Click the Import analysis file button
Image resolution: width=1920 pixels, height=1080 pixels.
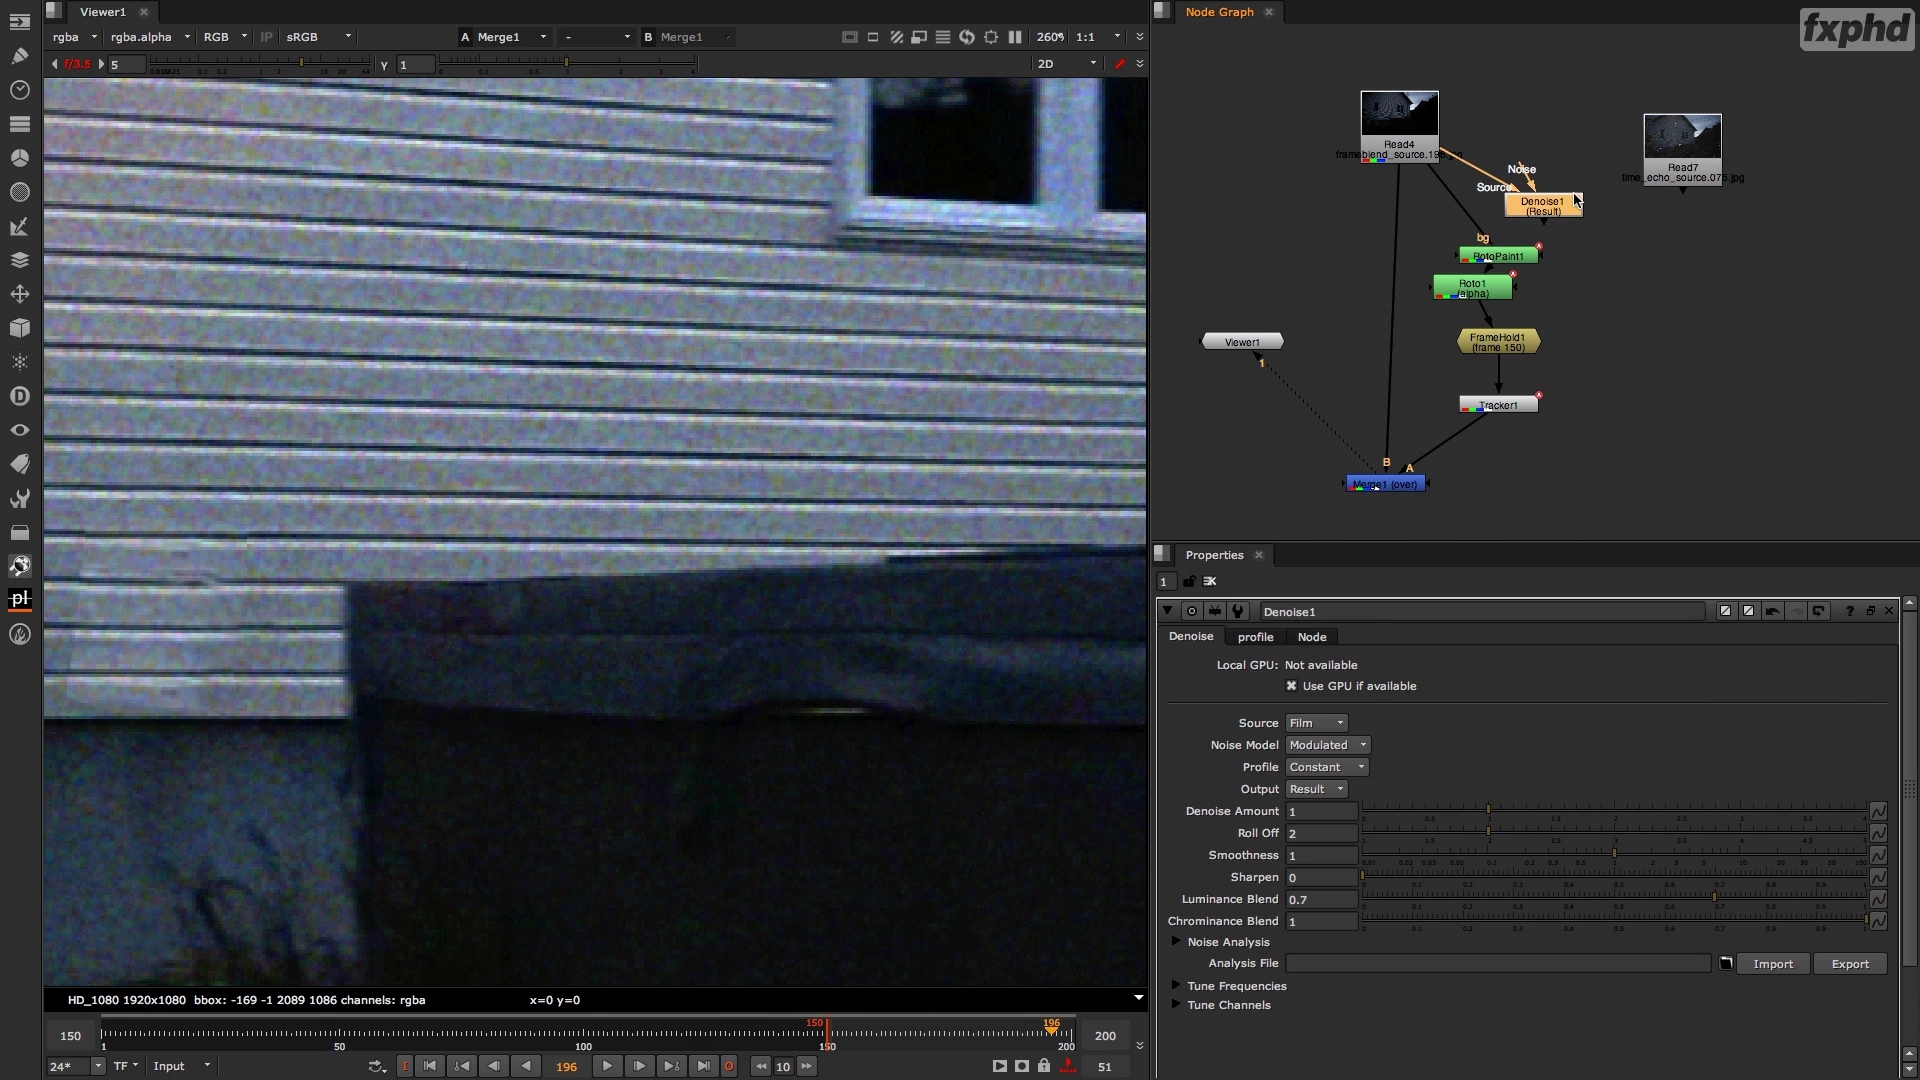[x=1772, y=964]
